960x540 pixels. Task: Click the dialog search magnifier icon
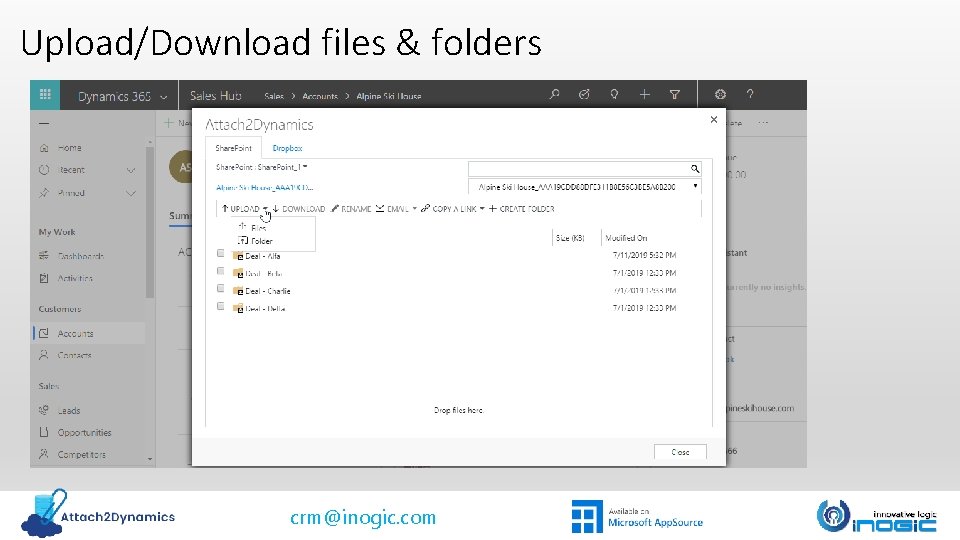pyautogui.click(x=695, y=168)
